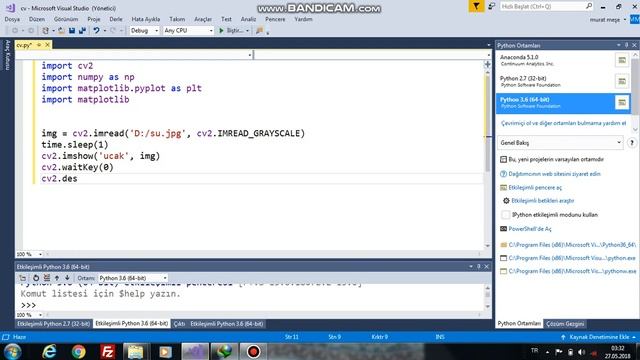640x360 pixels.
Task: Click the Save file toolbar icon
Action: 72,31
